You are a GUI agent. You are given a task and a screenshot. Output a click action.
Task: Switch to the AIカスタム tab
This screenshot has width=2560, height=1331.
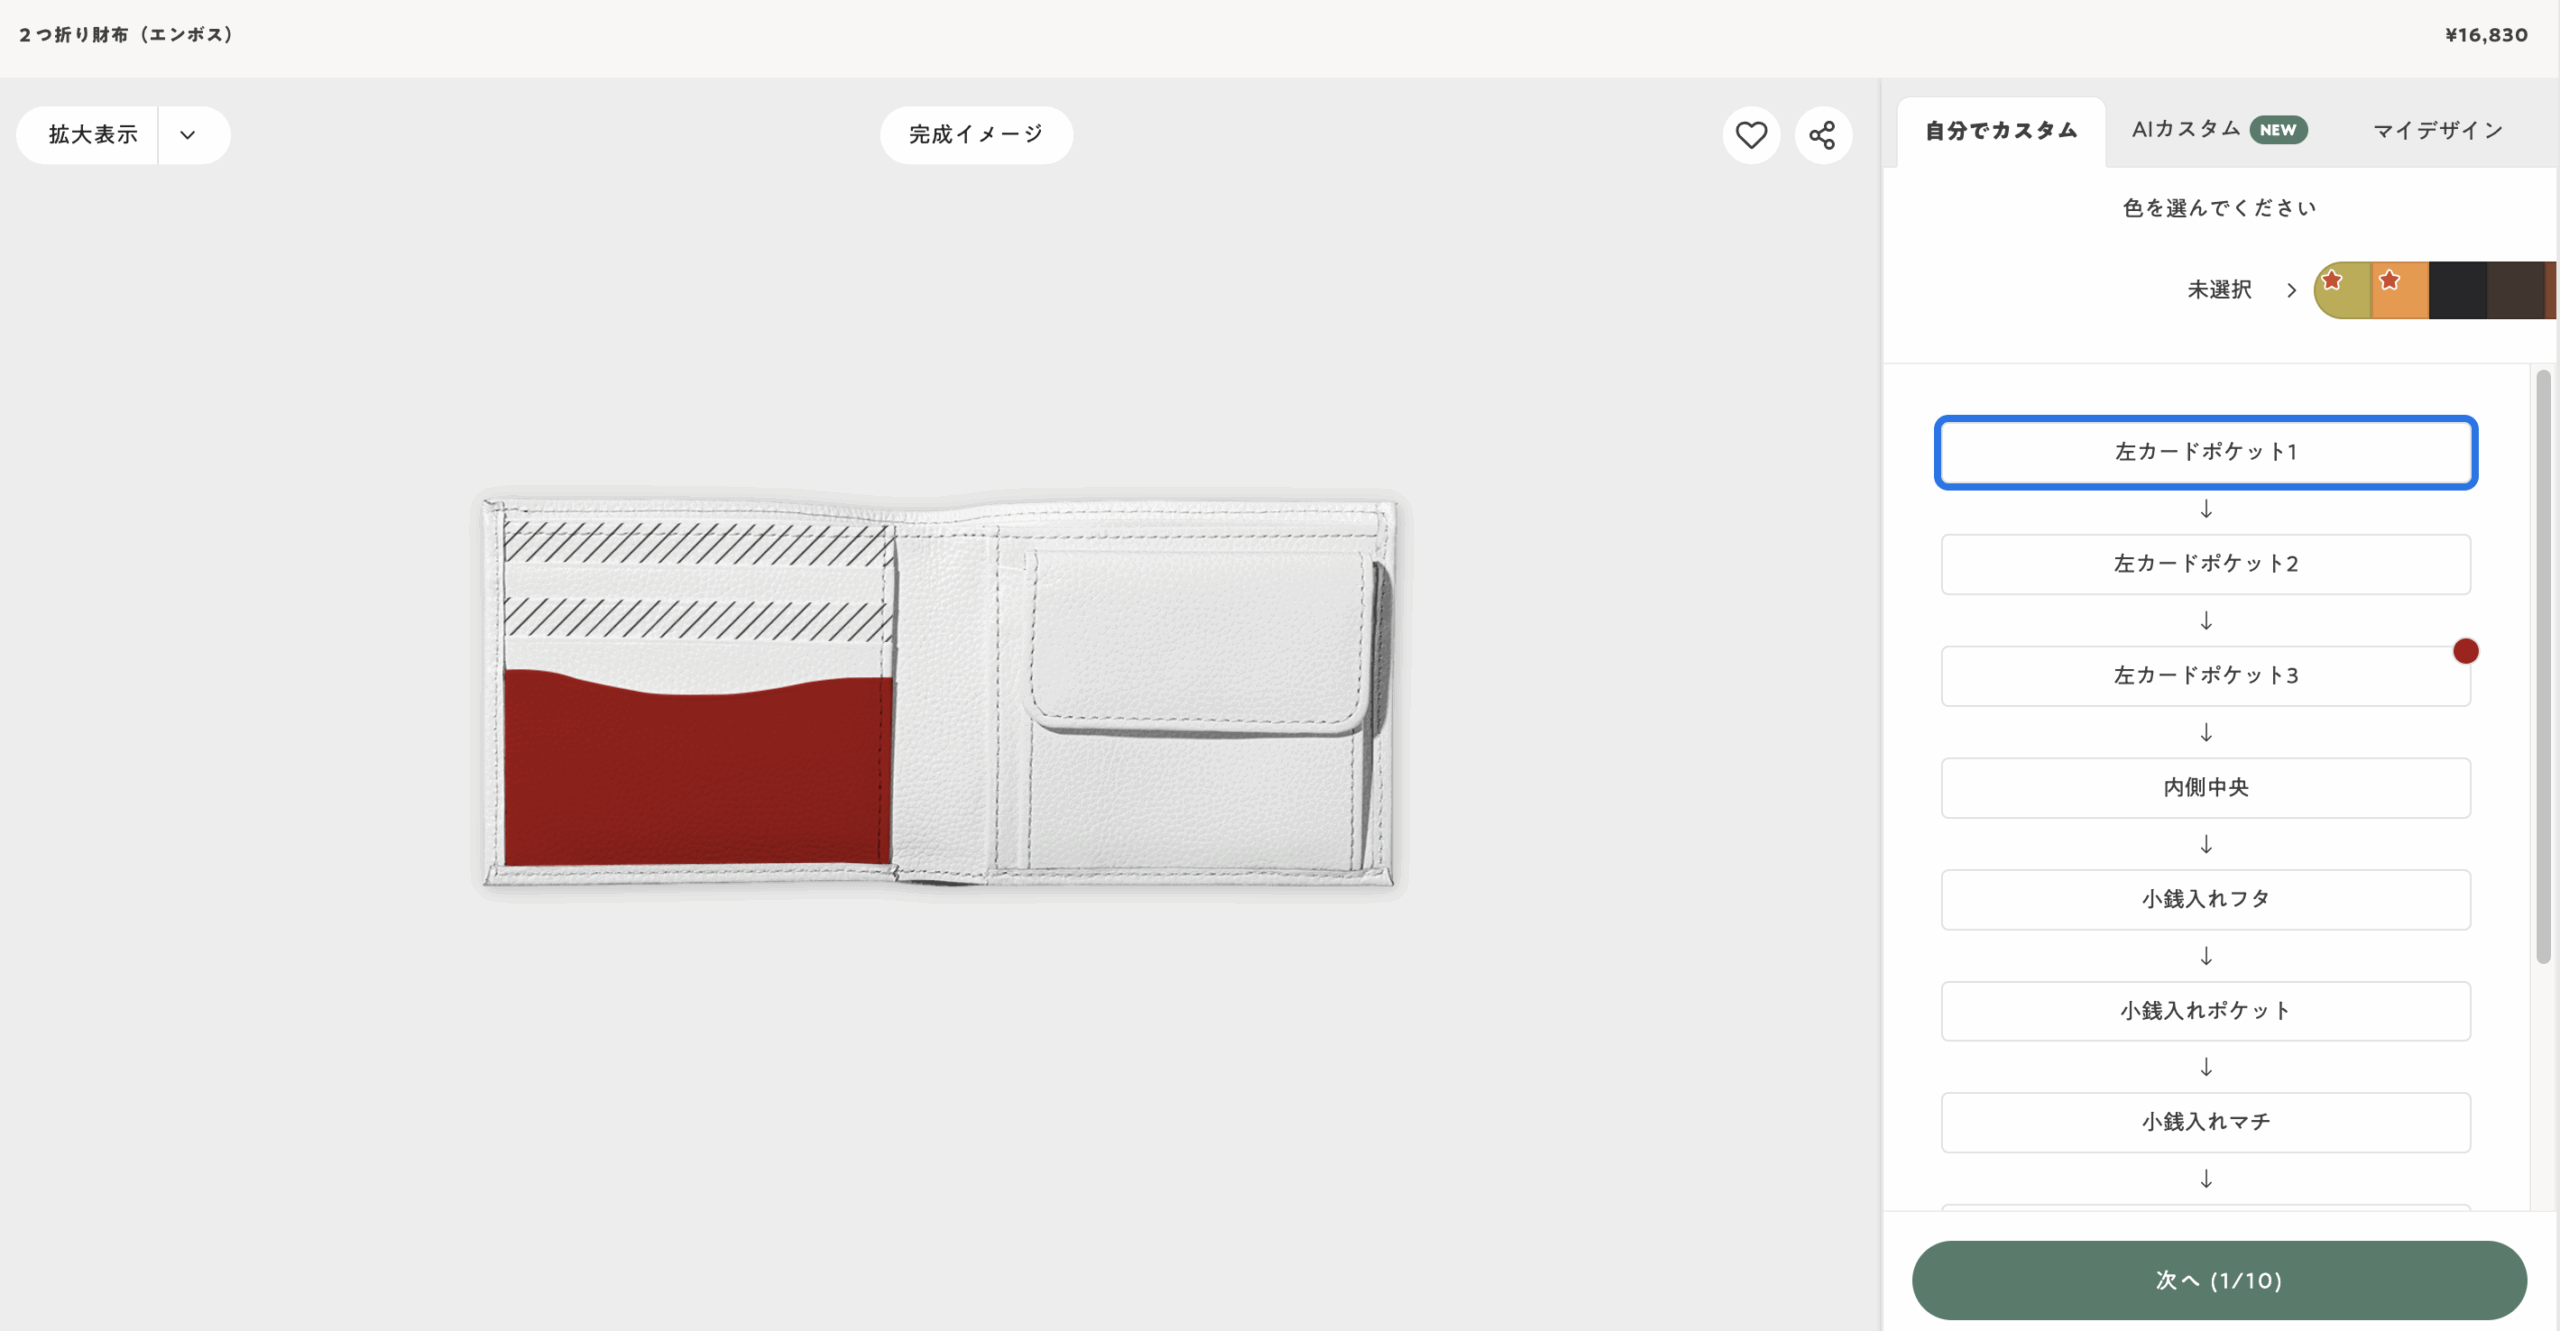tap(2186, 130)
